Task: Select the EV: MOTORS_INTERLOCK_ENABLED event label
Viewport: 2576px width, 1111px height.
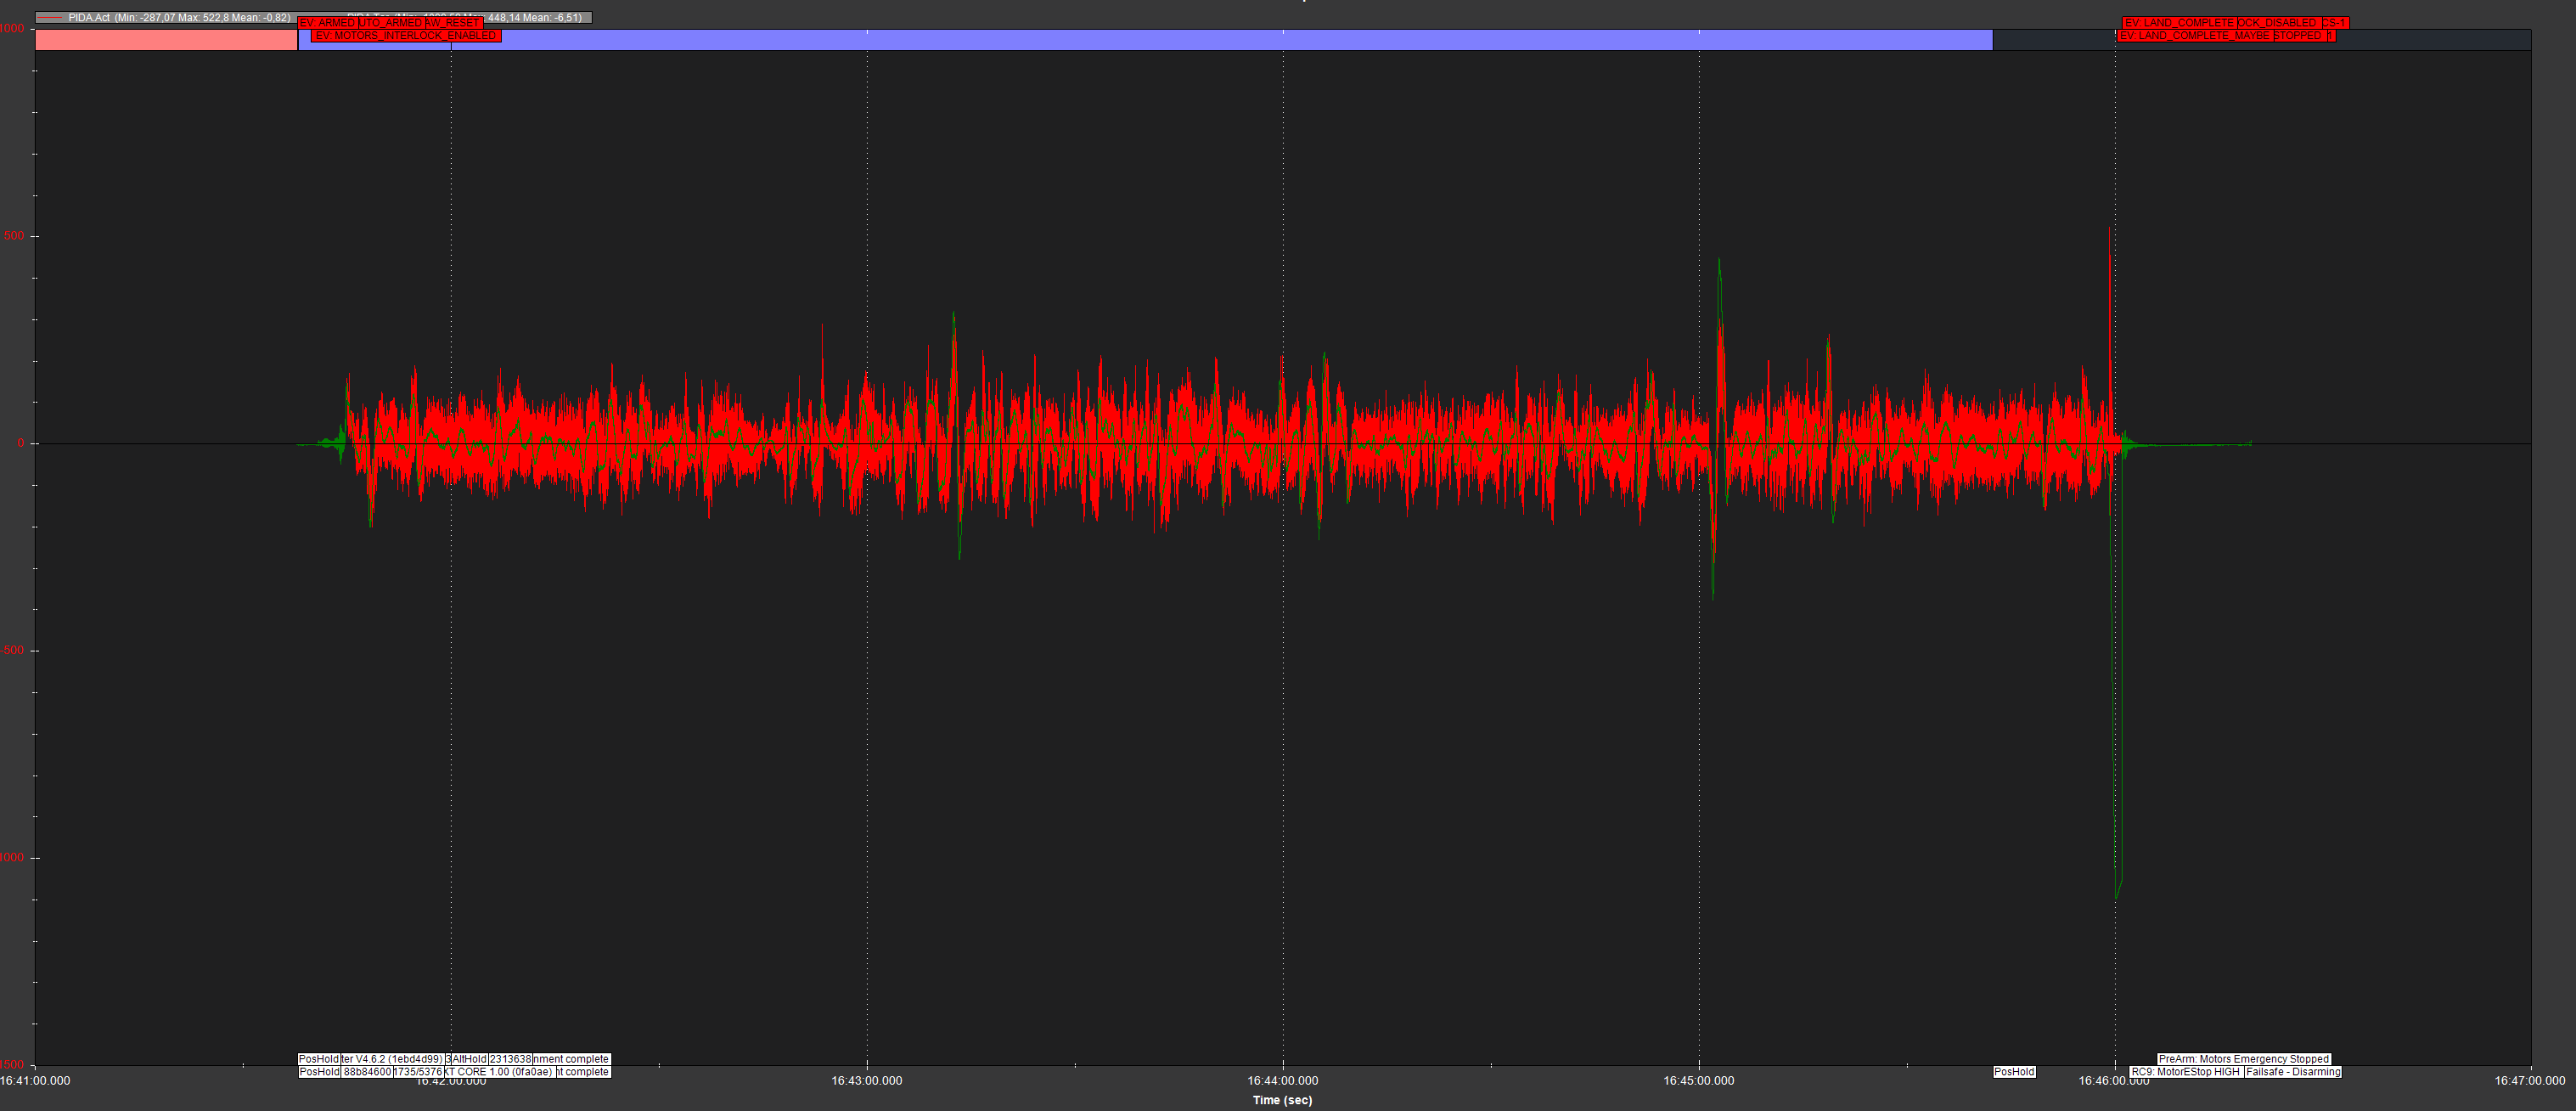Action: [405, 36]
